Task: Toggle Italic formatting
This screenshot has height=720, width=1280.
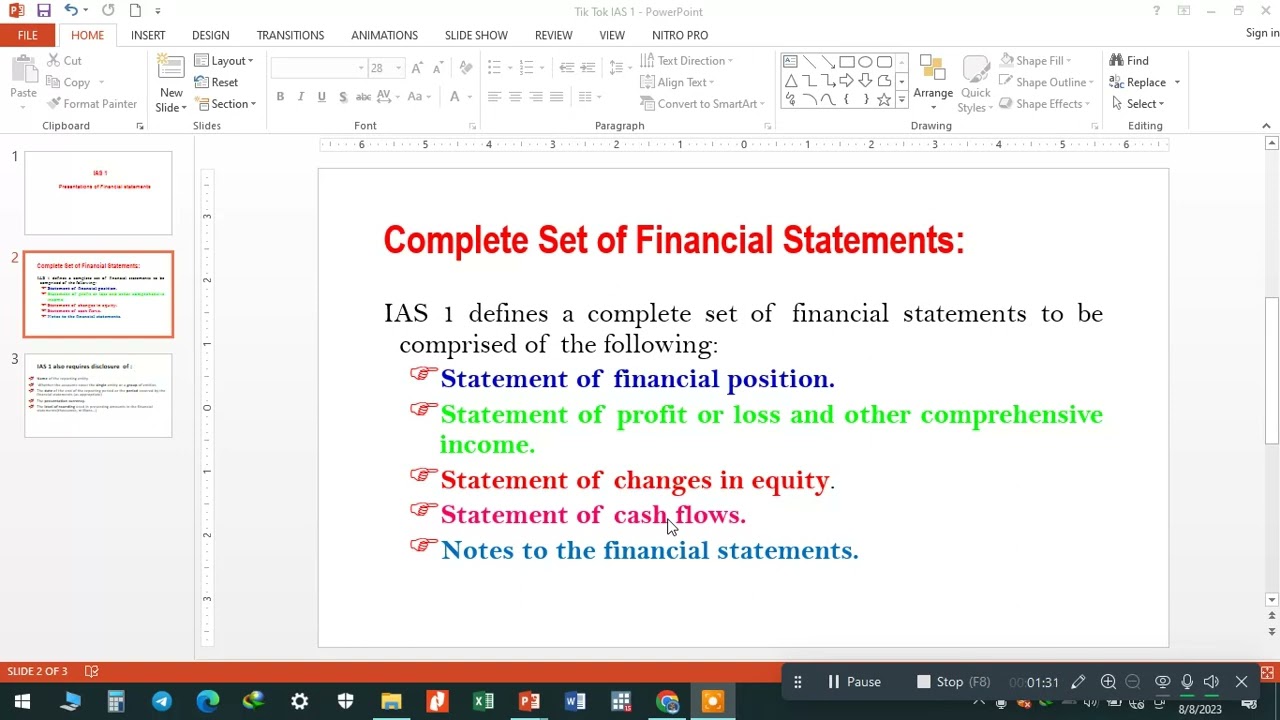Action: [301, 97]
